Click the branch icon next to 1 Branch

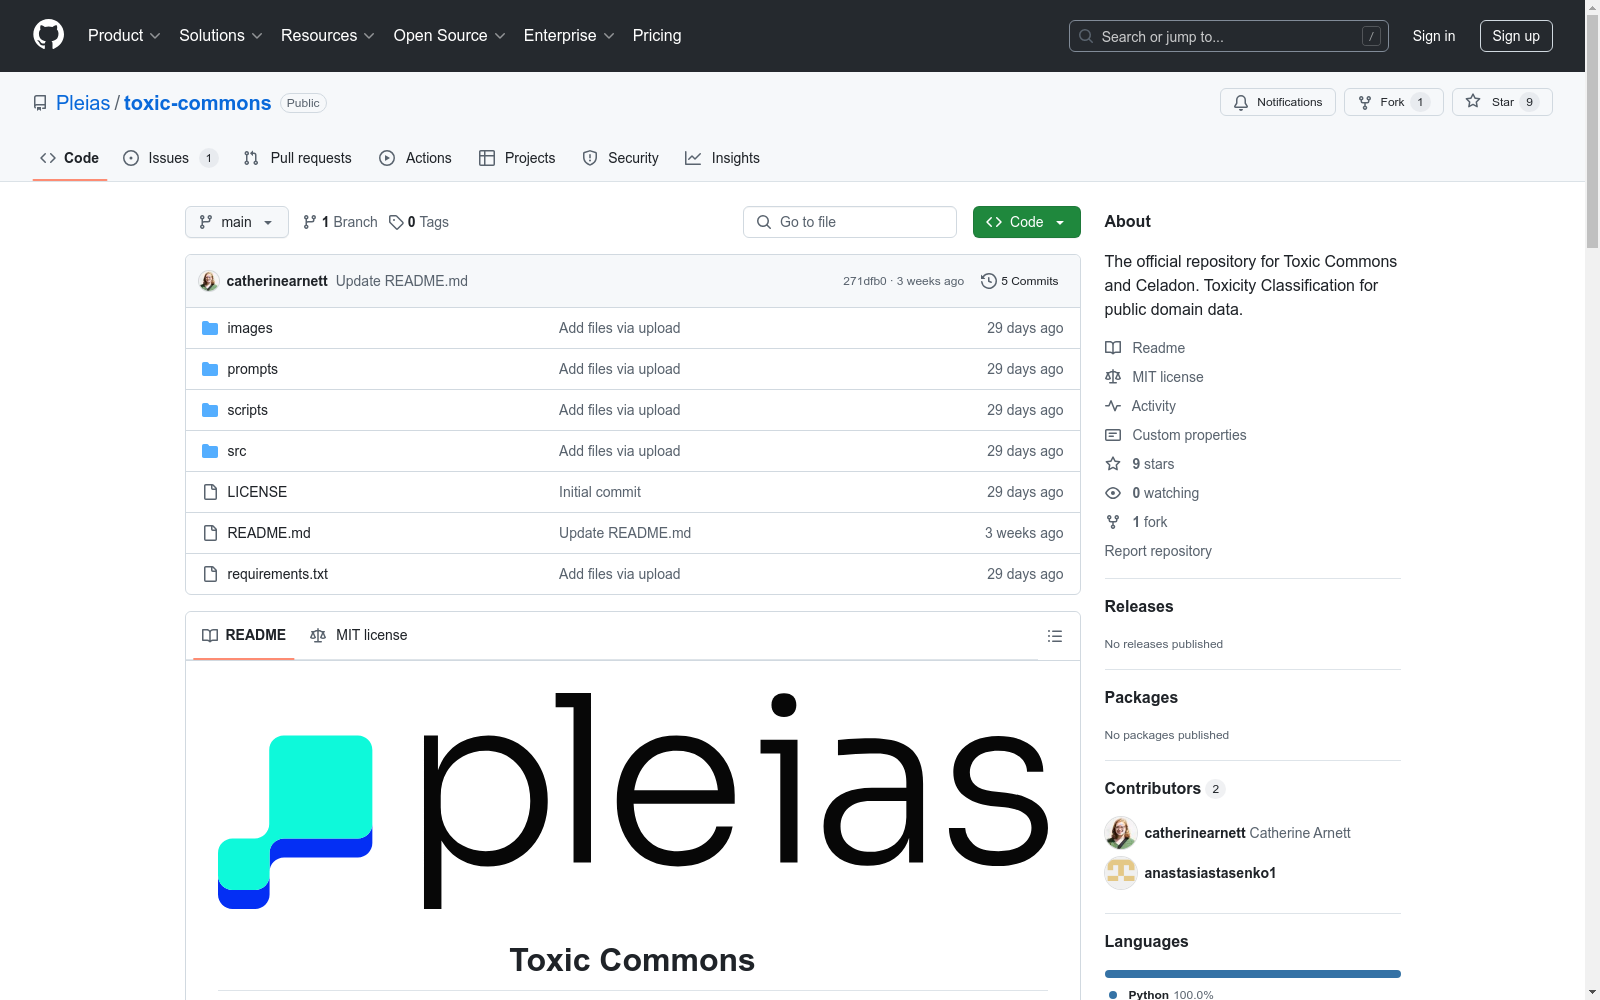tap(310, 222)
